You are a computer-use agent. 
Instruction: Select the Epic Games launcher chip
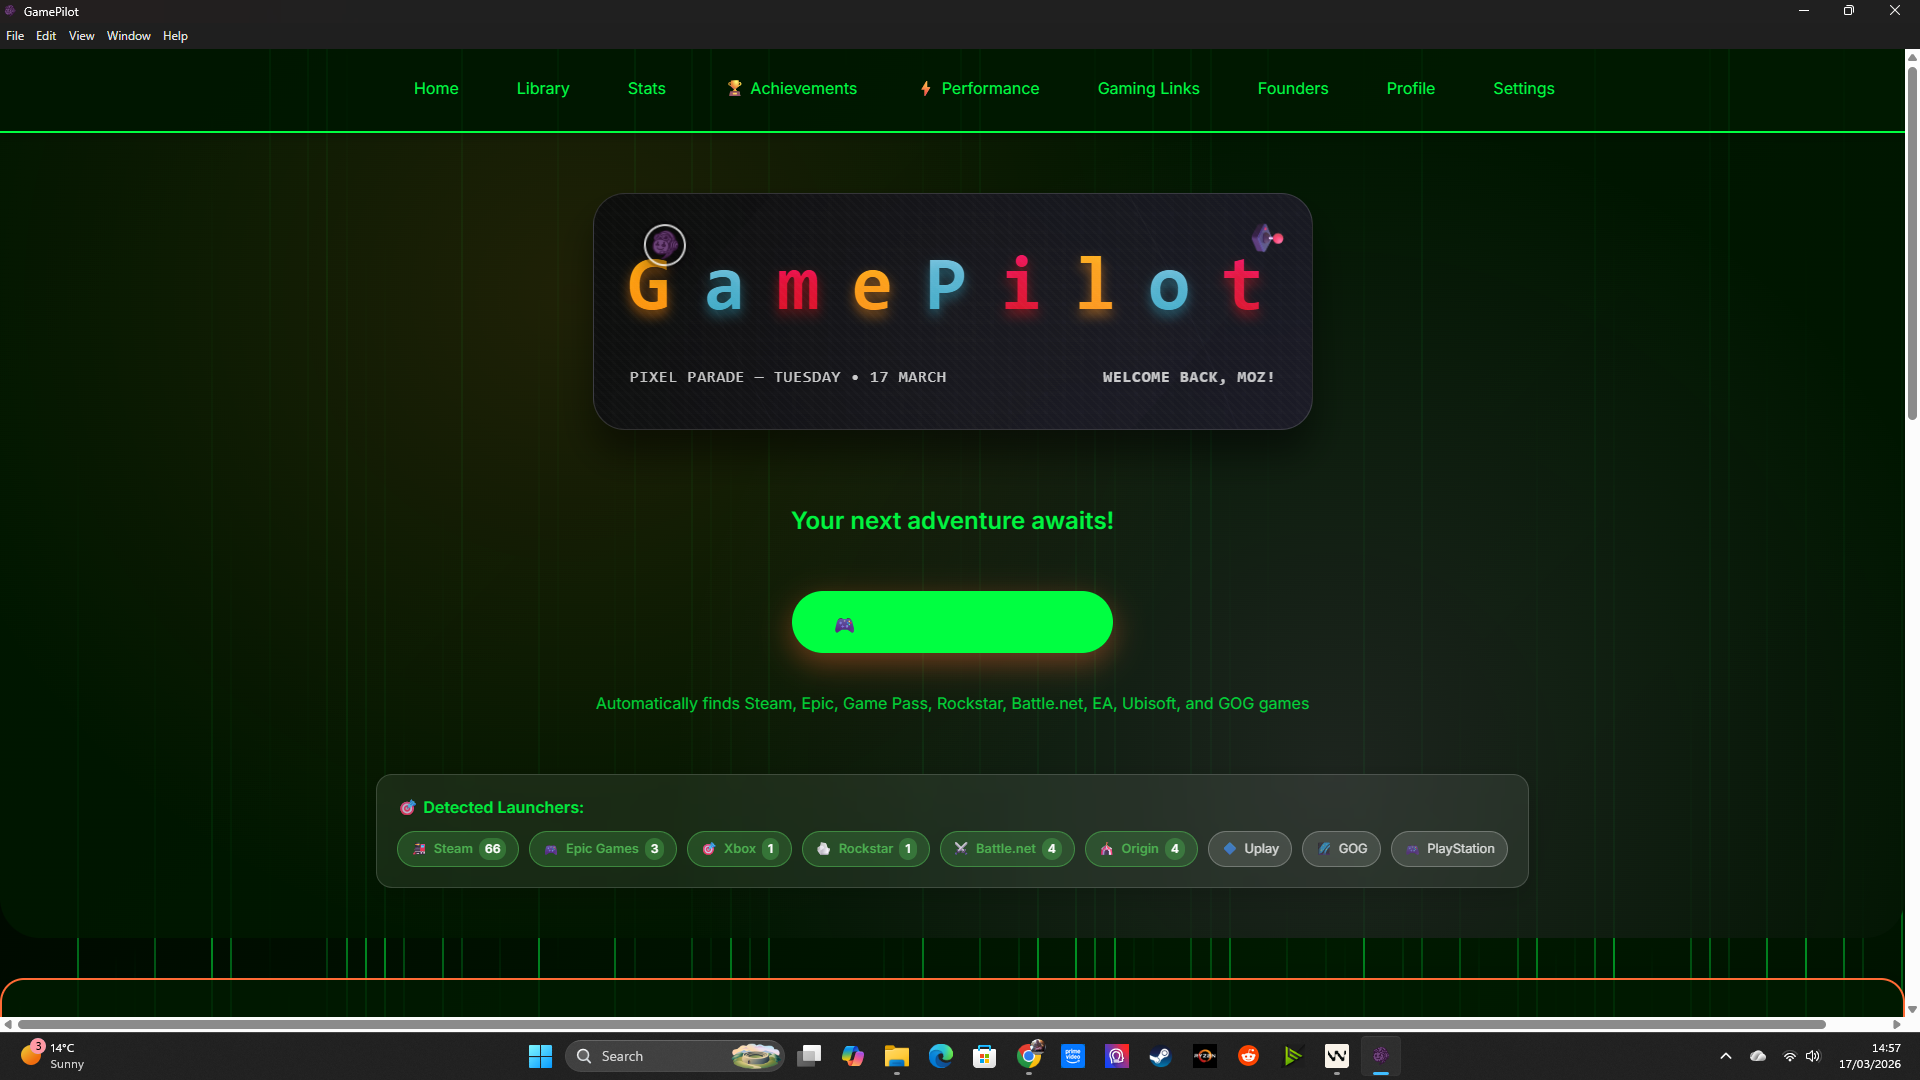(602, 849)
